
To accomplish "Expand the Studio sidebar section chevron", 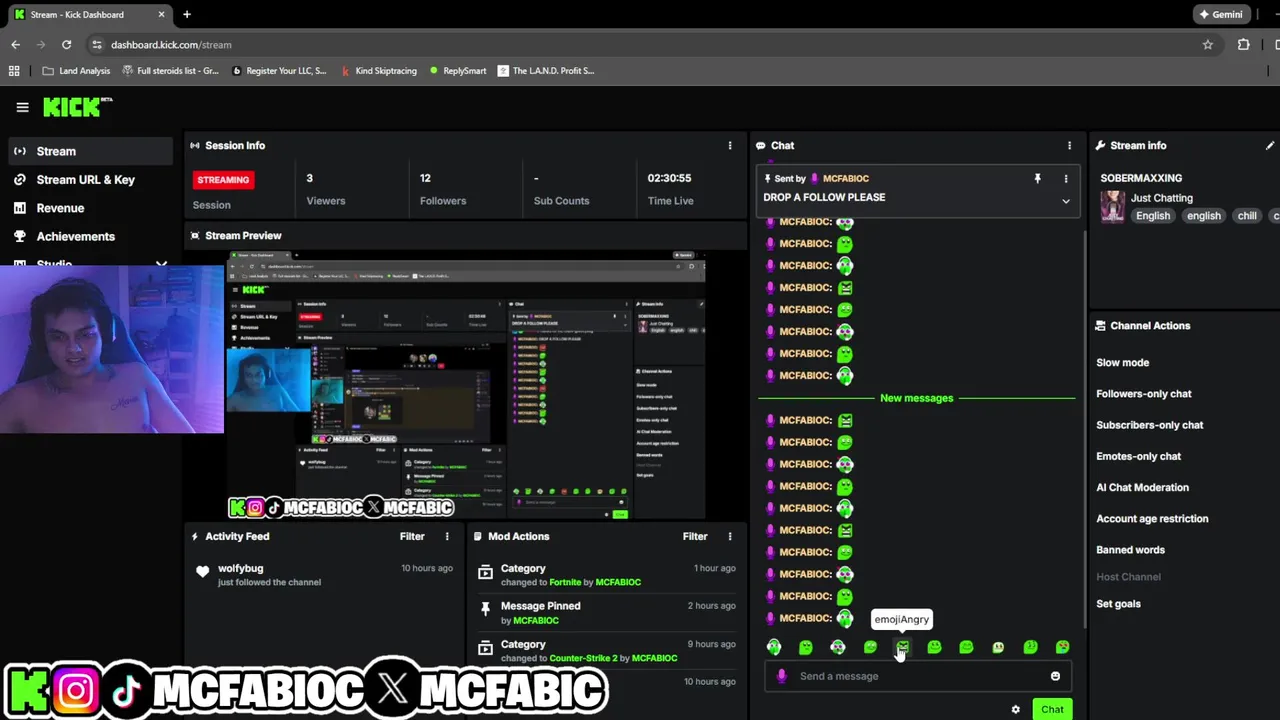I will pyautogui.click(x=161, y=265).
